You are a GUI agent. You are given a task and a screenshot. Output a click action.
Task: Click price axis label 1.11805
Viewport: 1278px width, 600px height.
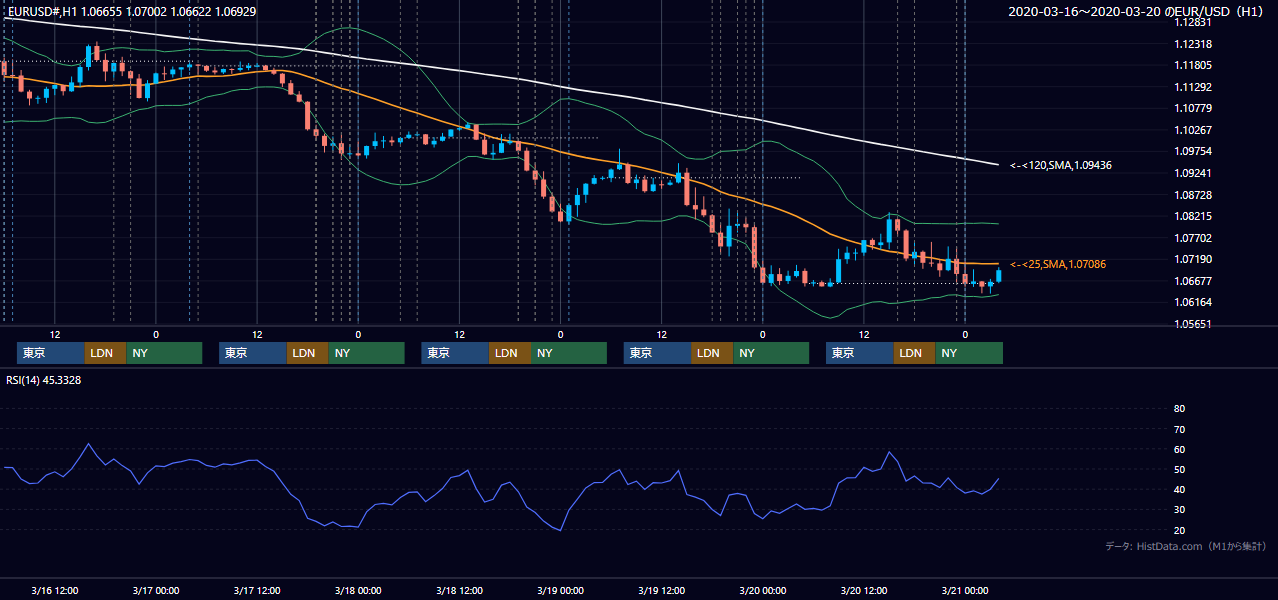pyautogui.click(x=1193, y=66)
